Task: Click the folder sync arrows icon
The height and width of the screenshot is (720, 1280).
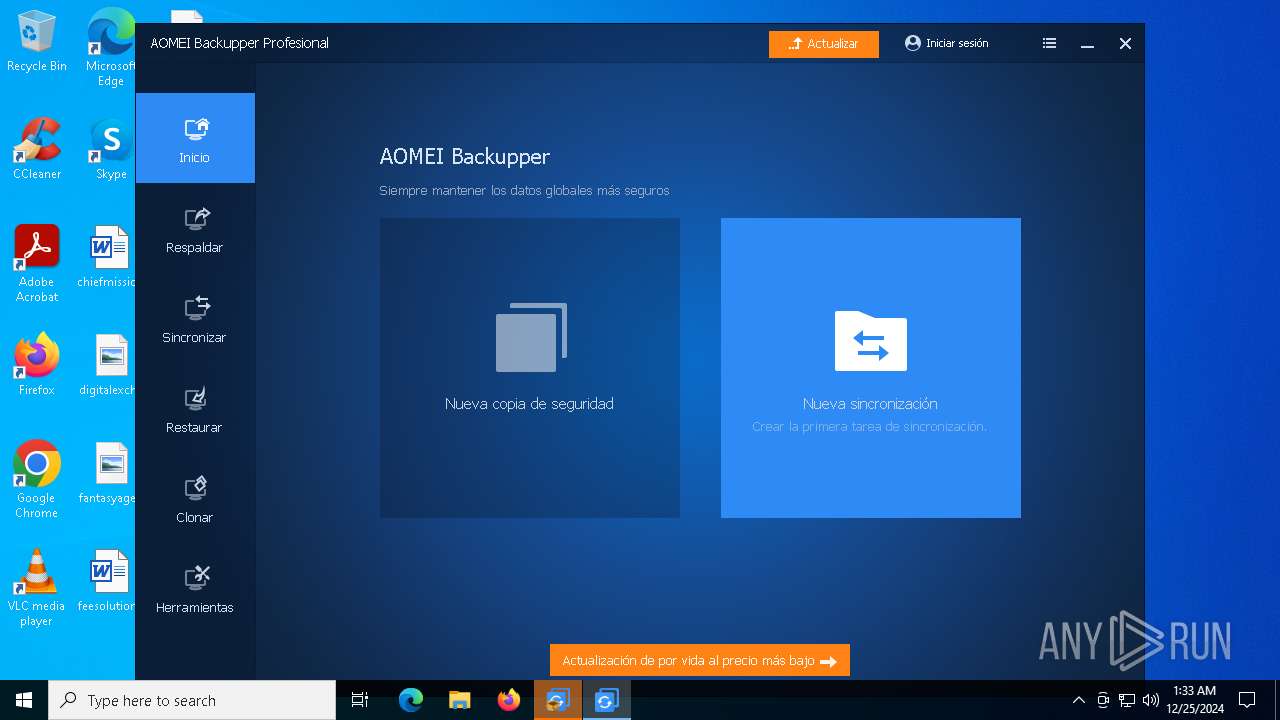Action: click(871, 341)
